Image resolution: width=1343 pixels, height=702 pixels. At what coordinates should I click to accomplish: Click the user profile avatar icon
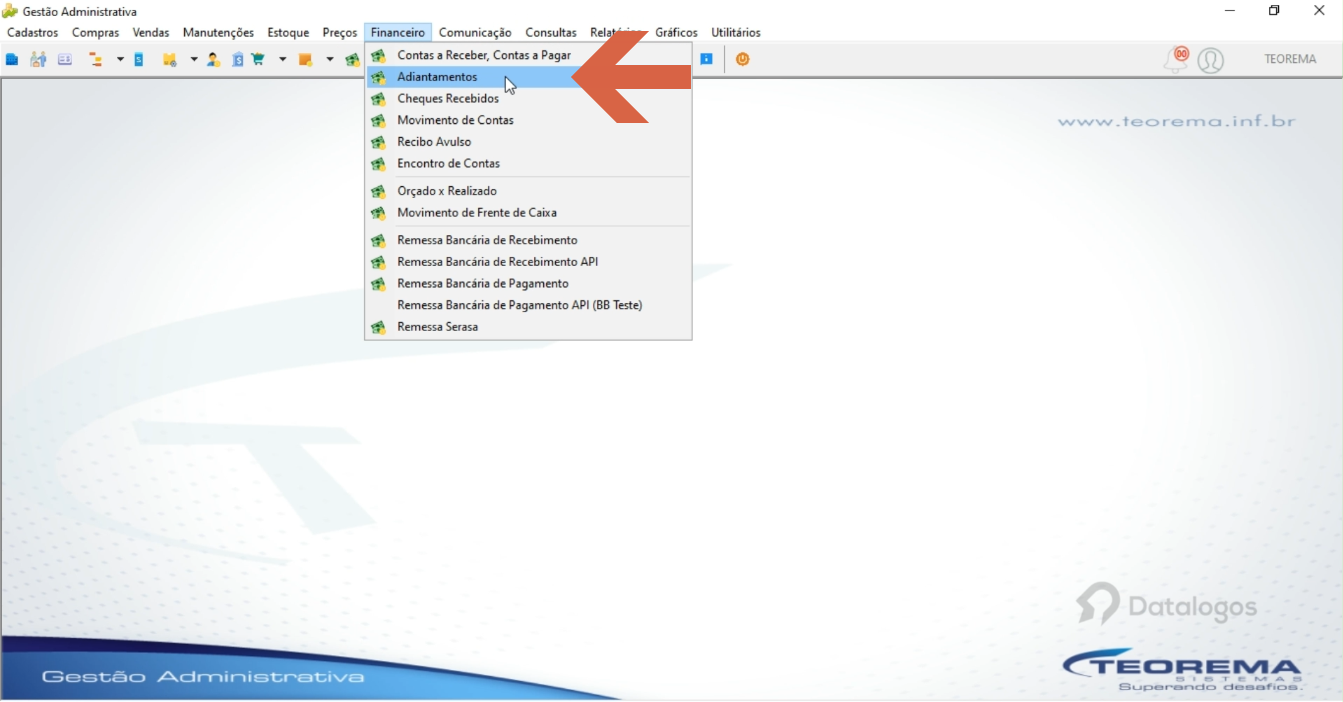point(1210,60)
